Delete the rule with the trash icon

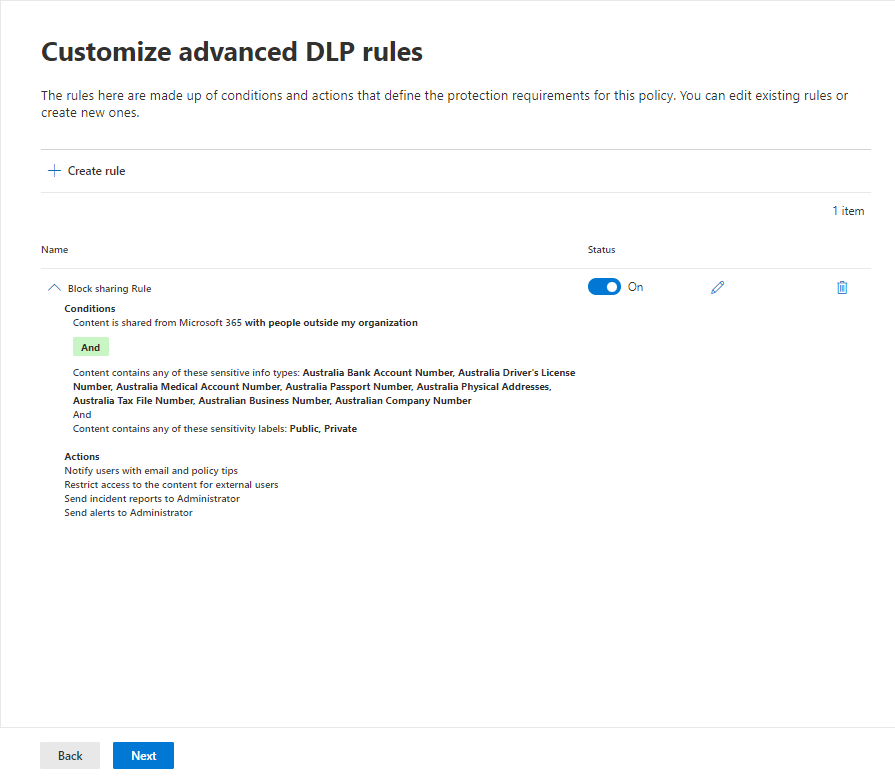(x=842, y=288)
